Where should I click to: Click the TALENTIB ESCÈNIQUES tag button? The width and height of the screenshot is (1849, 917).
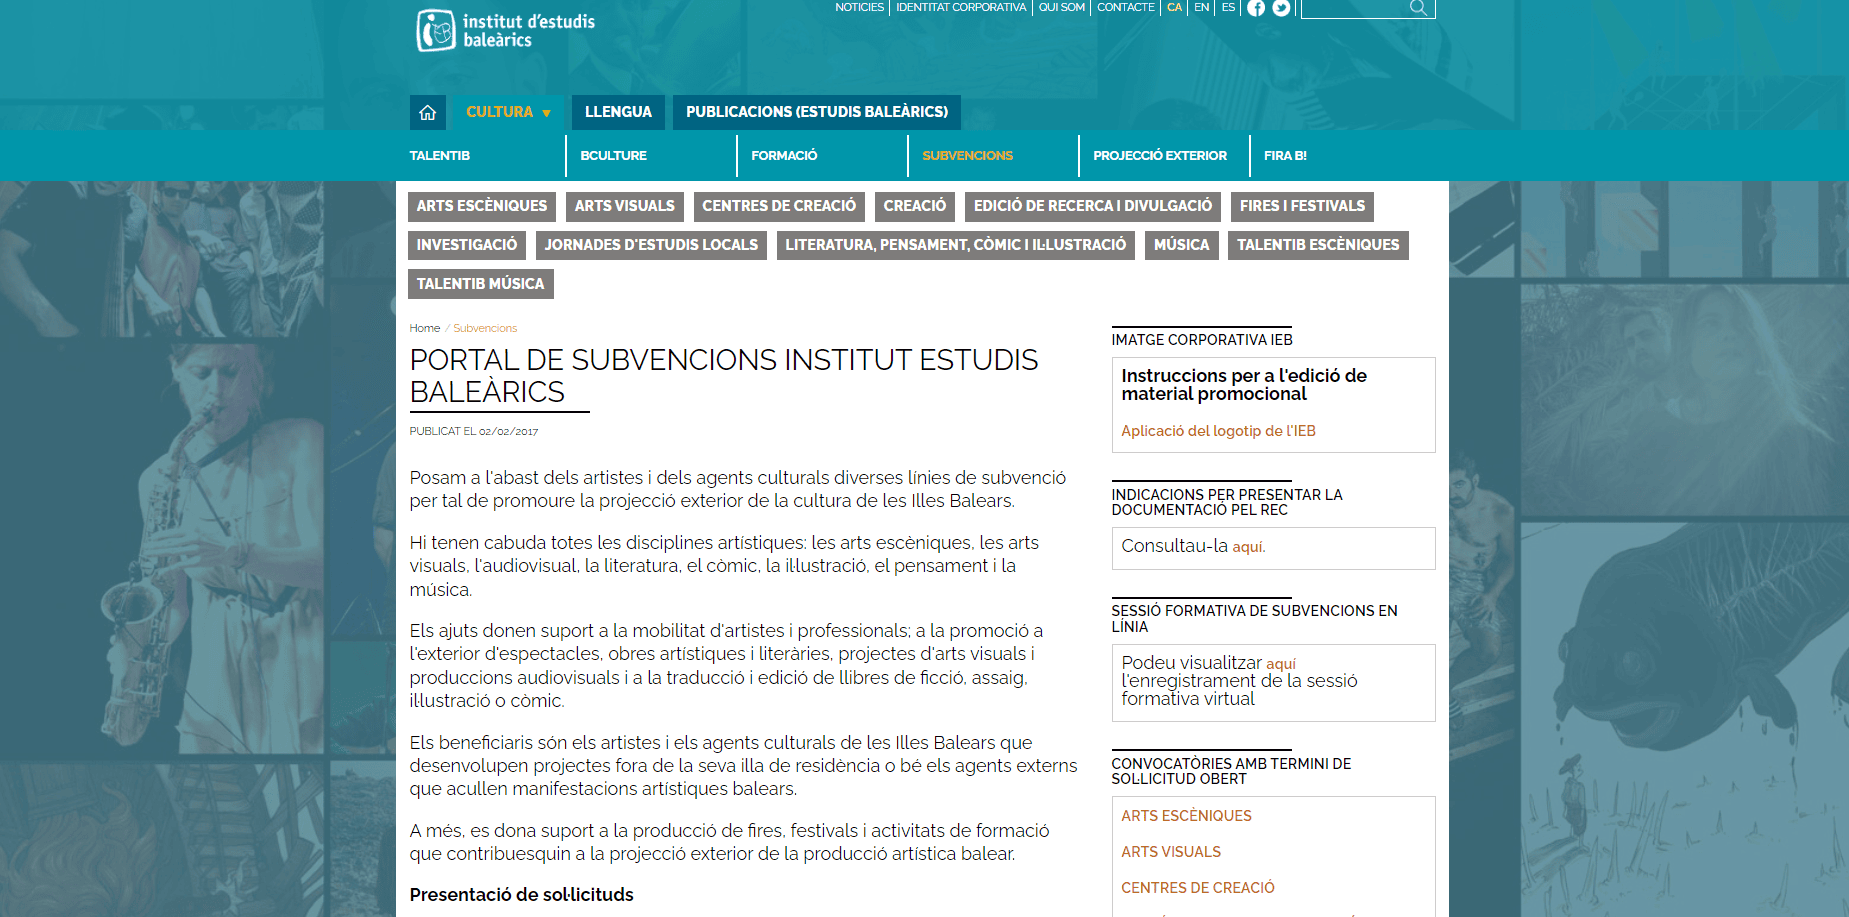1318,245
